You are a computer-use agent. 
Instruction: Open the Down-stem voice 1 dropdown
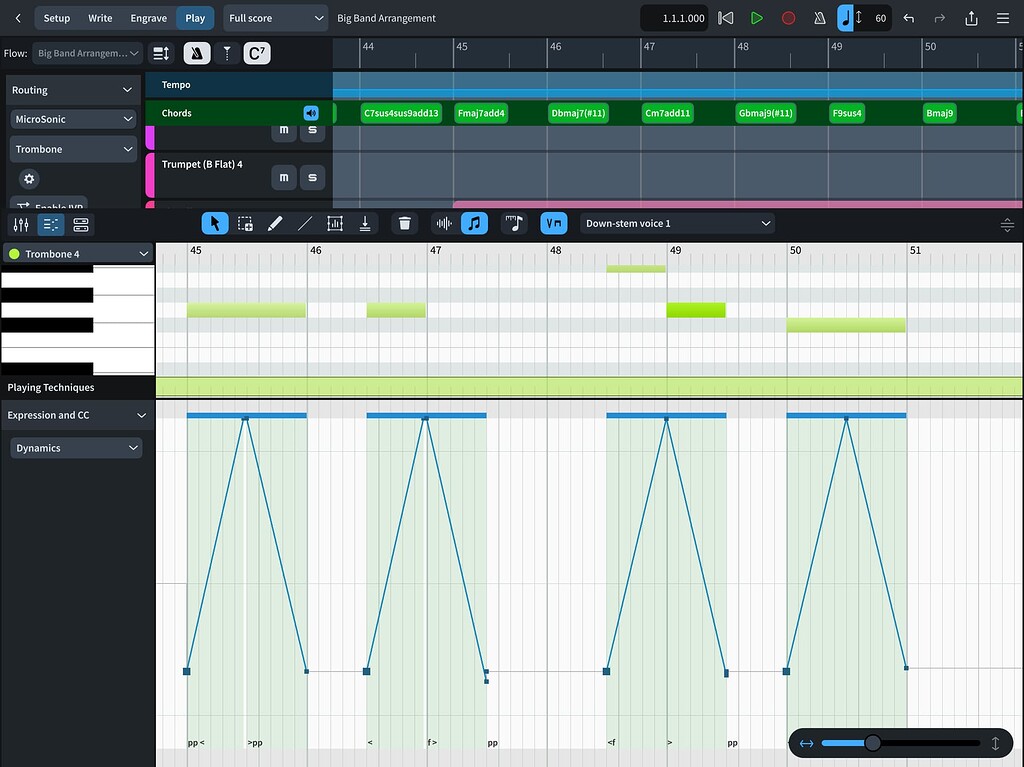677,223
